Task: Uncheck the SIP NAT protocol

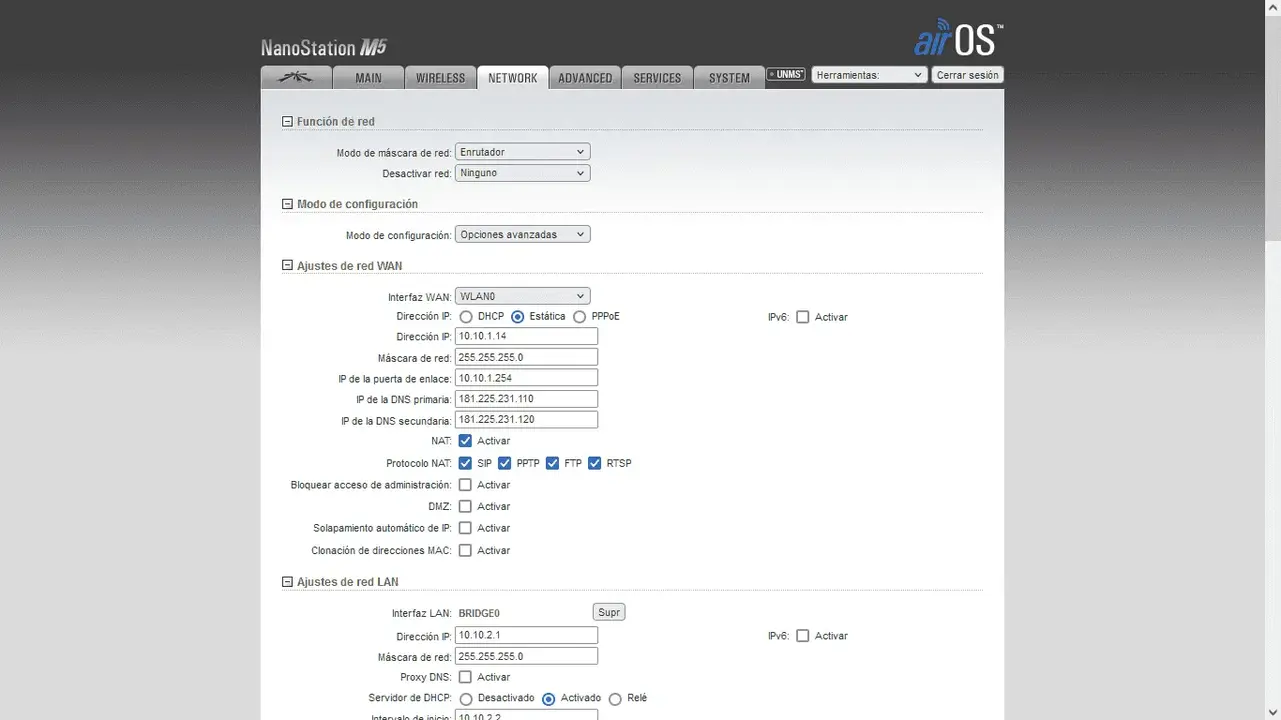Action: pos(465,463)
